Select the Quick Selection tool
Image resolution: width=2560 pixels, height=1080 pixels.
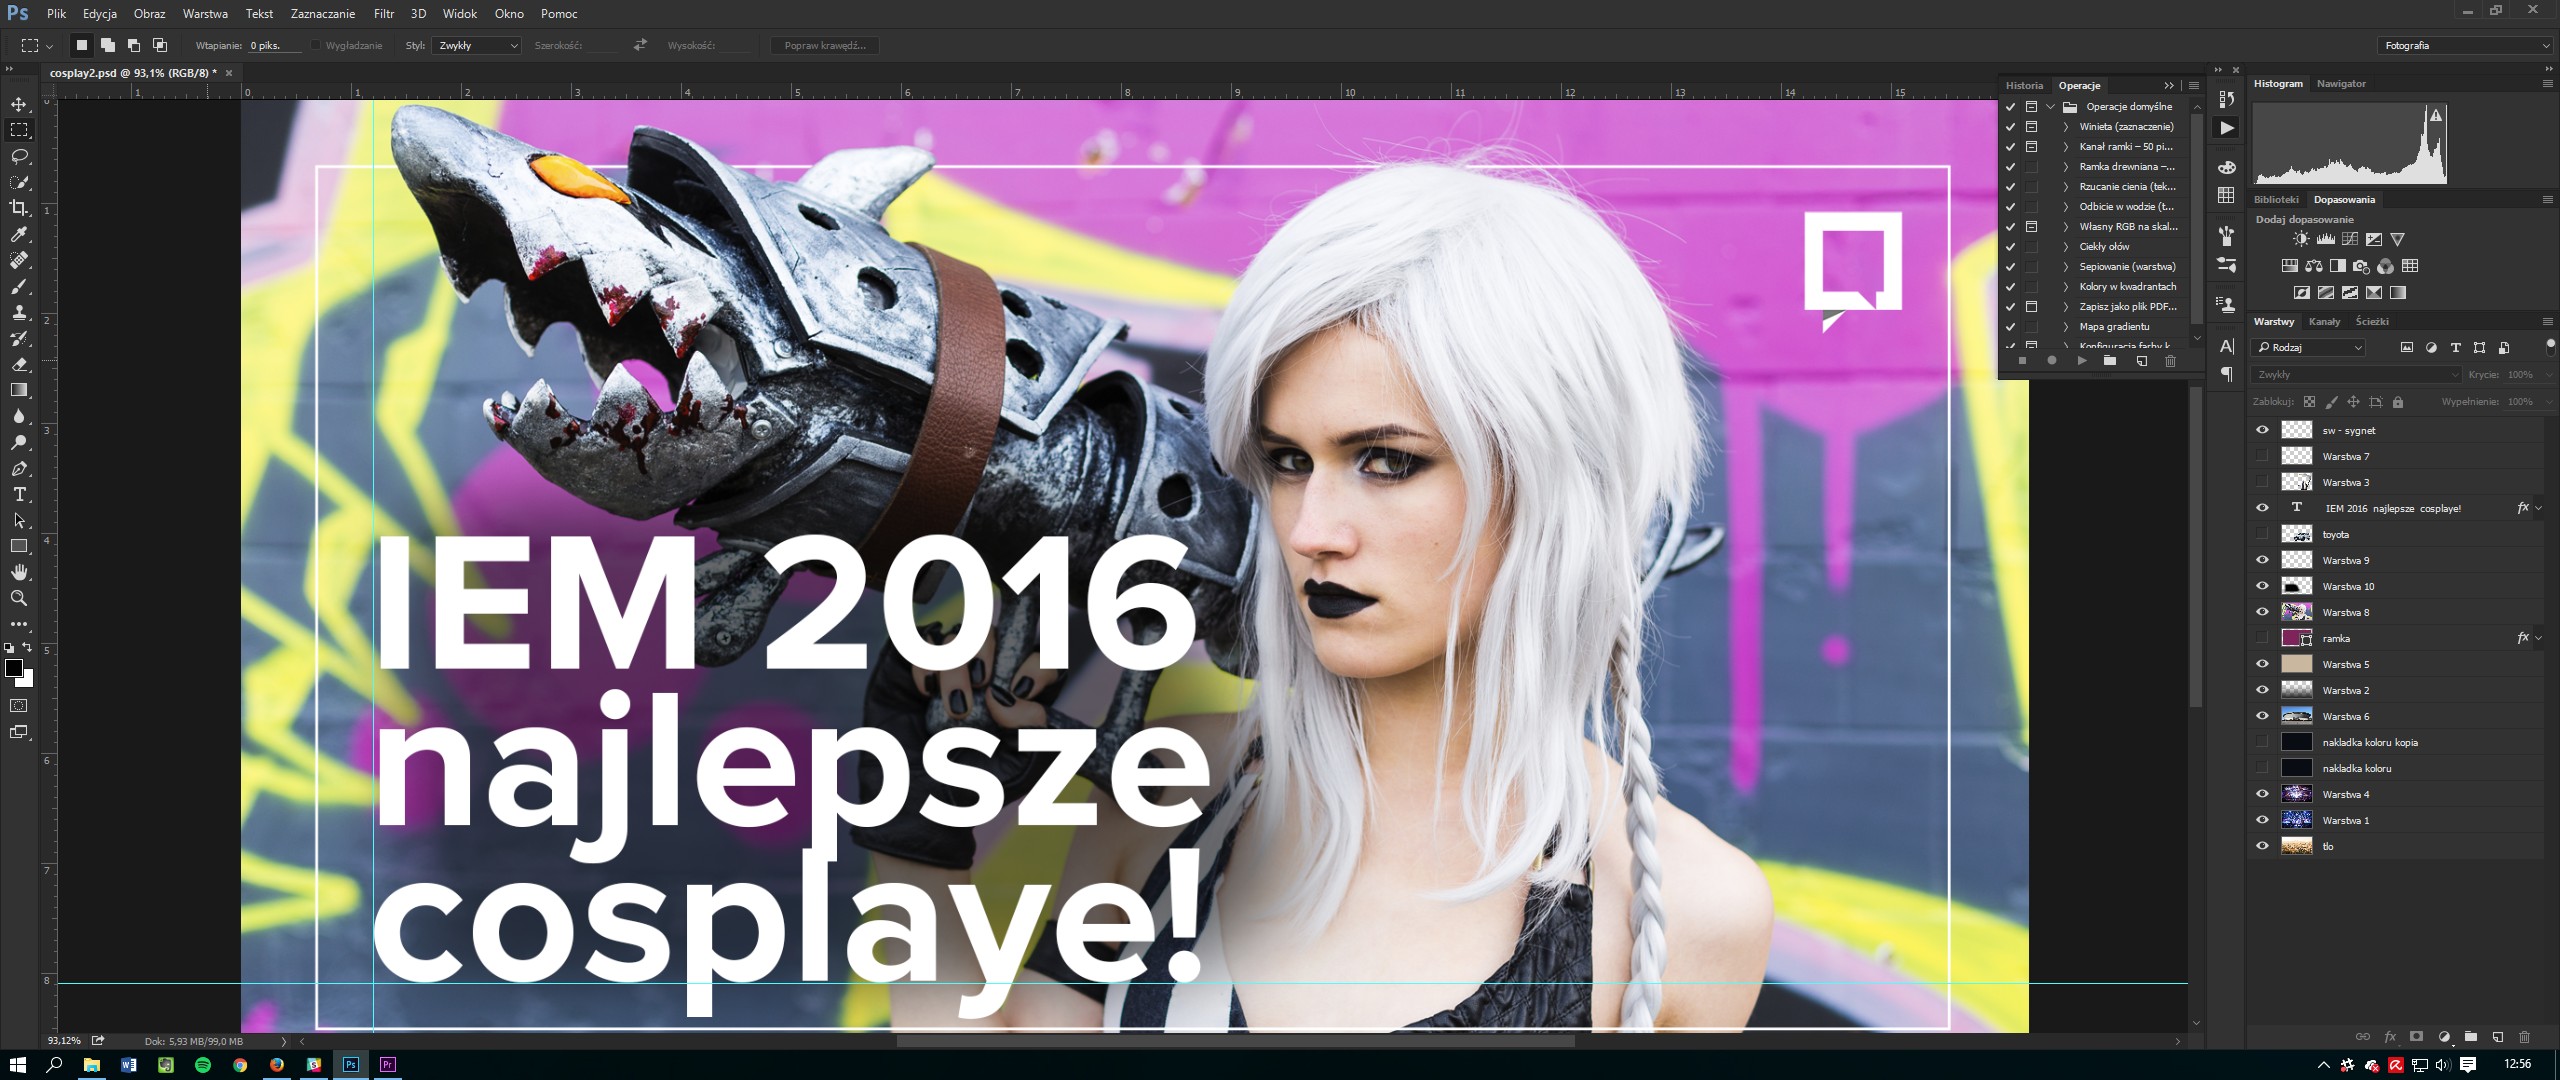19,182
